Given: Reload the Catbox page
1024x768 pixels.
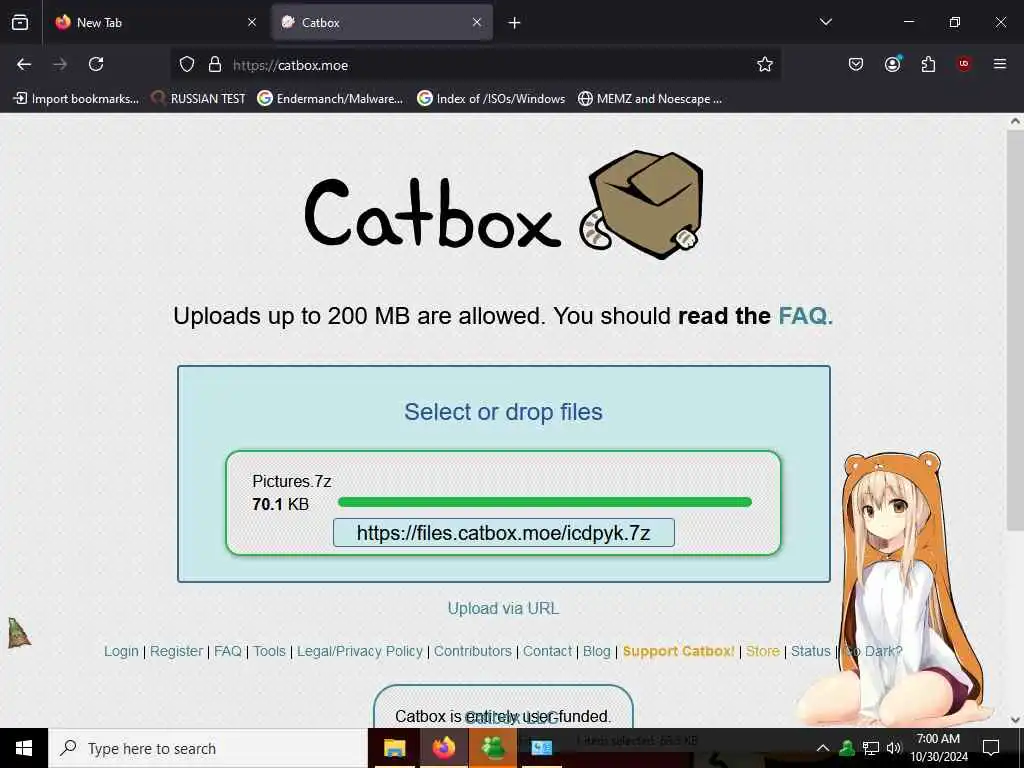Looking at the screenshot, I should tap(96, 64).
